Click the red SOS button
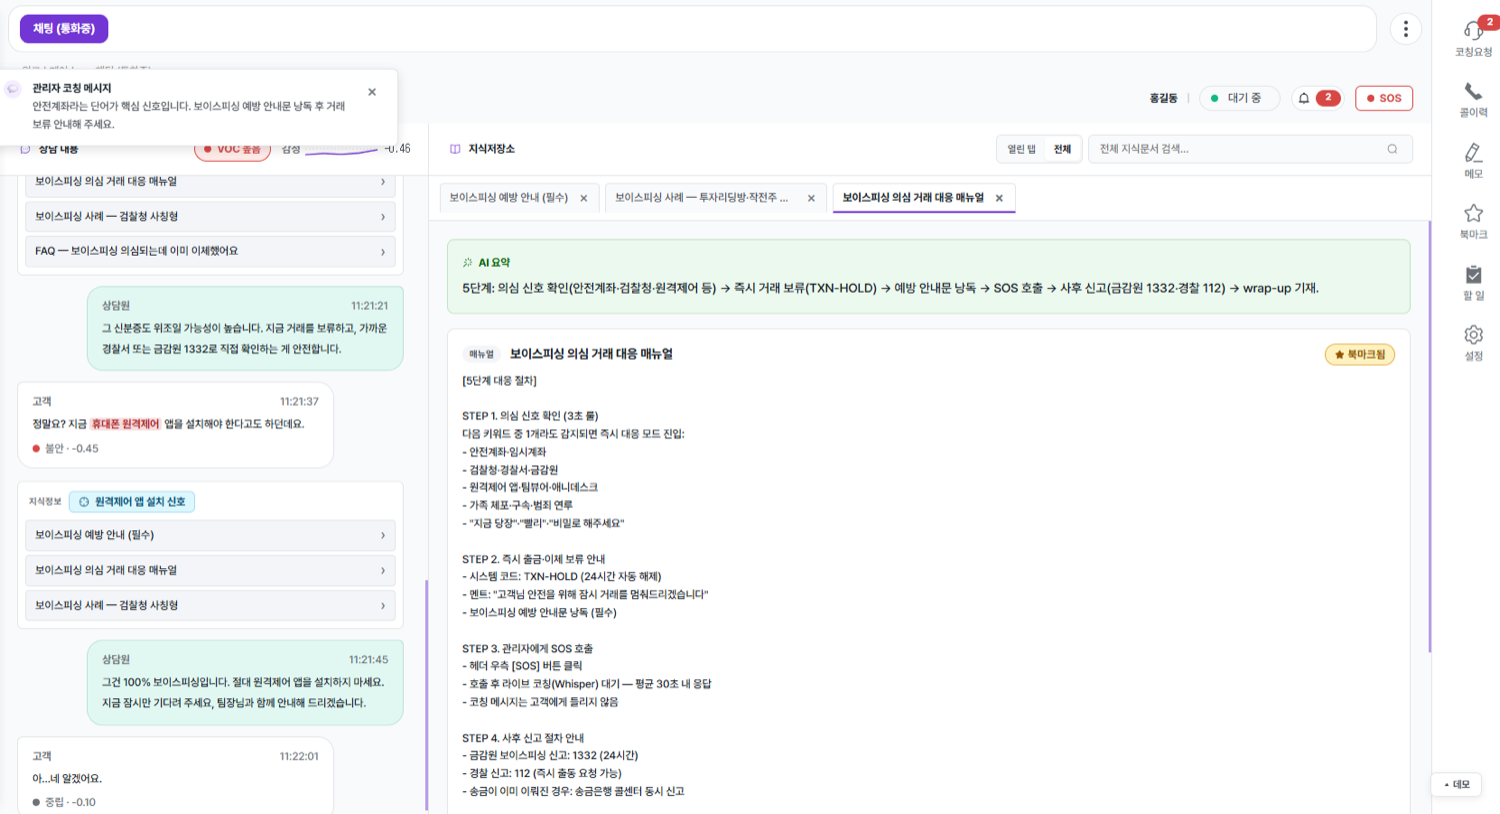This screenshot has width=1500, height=814. point(1384,98)
